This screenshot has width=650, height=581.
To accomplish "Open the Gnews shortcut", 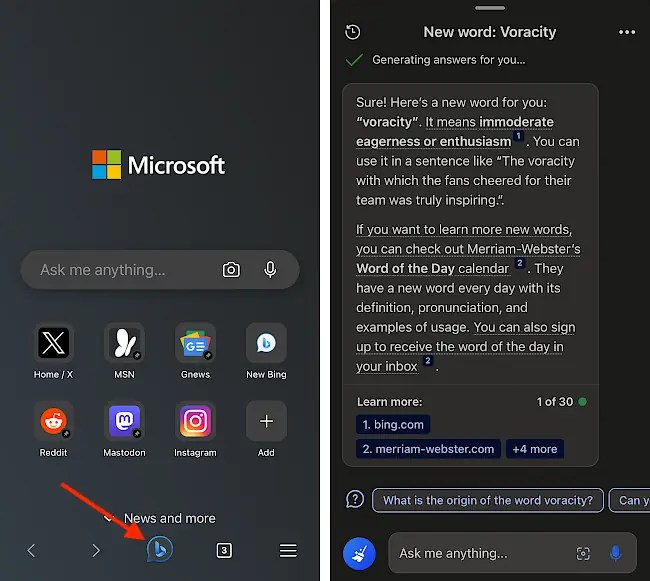I will 195,343.
